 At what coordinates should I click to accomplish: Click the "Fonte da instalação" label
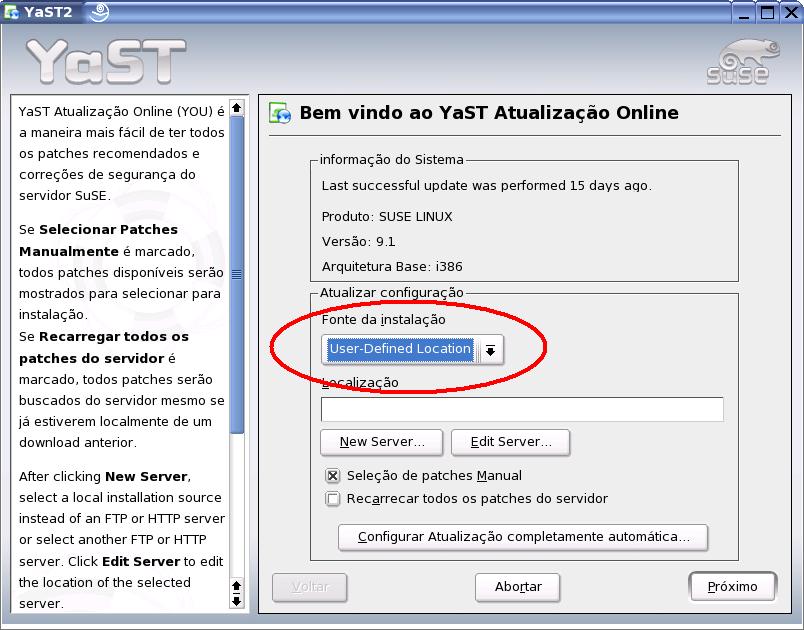(384, 320)
